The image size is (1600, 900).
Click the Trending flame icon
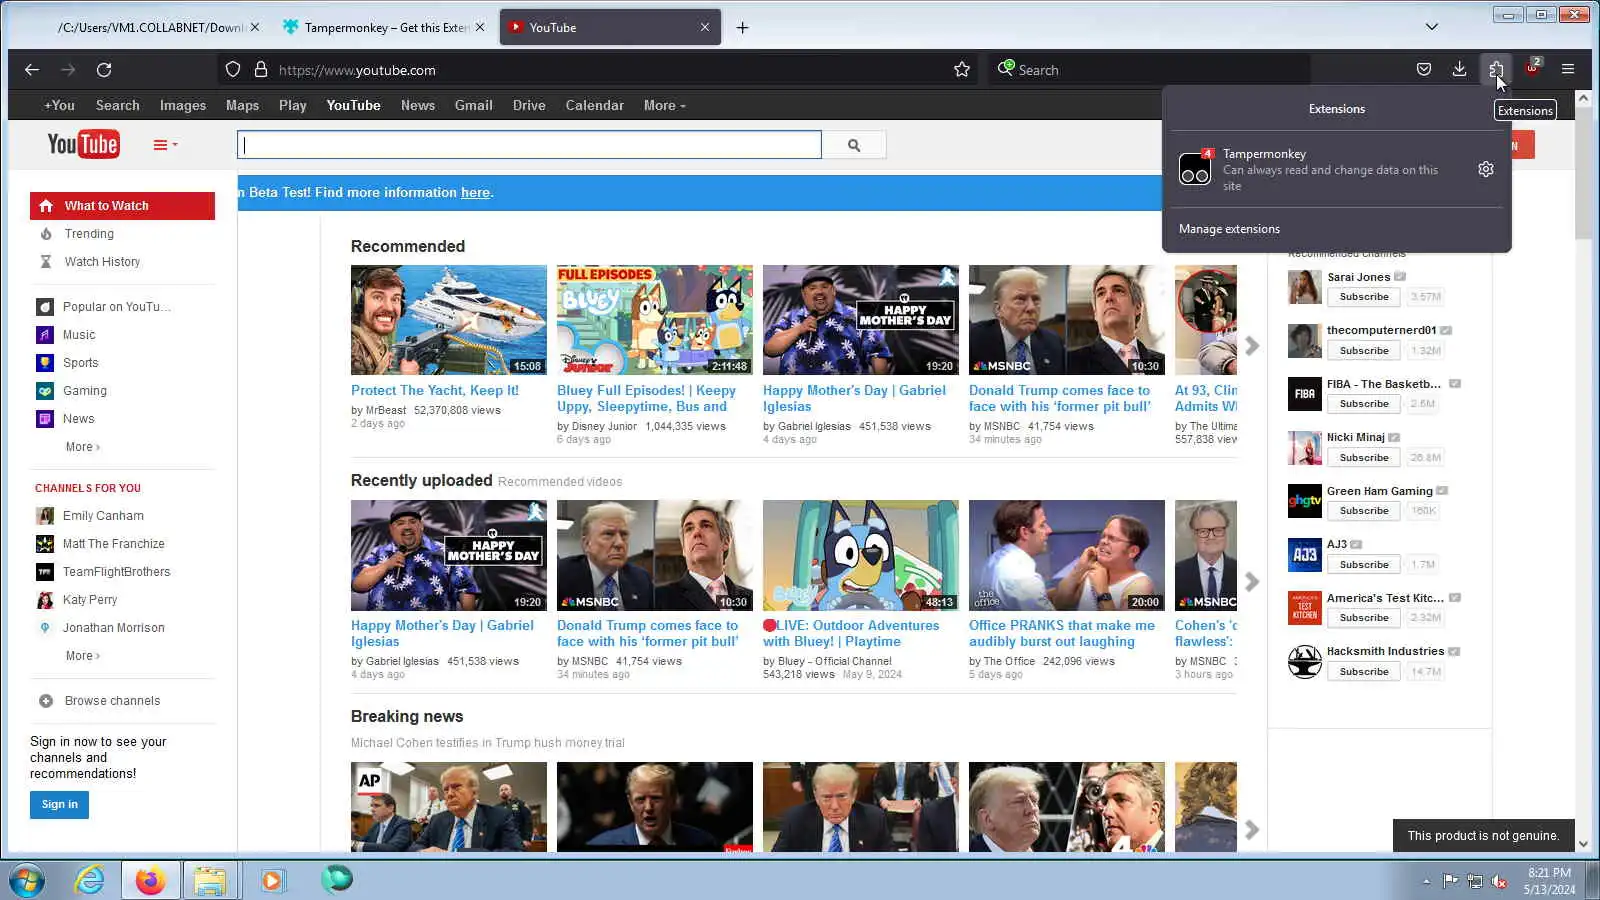click(x=45, y=234)
